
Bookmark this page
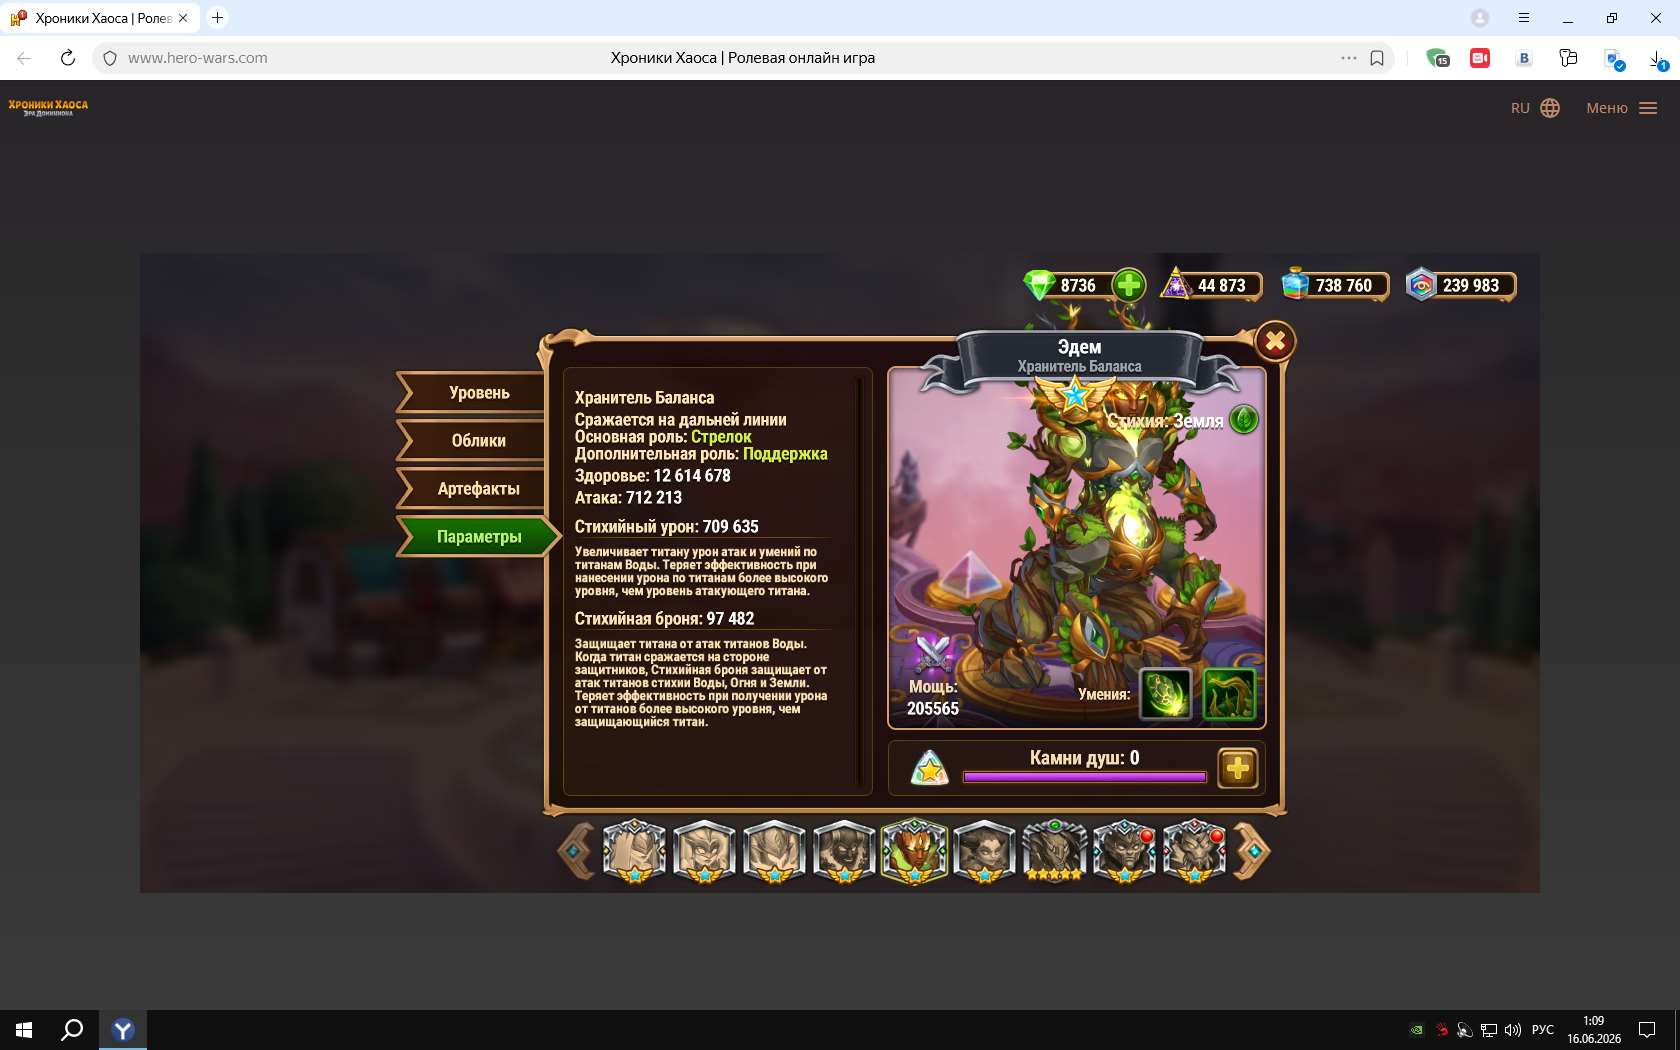(1377, 58)
